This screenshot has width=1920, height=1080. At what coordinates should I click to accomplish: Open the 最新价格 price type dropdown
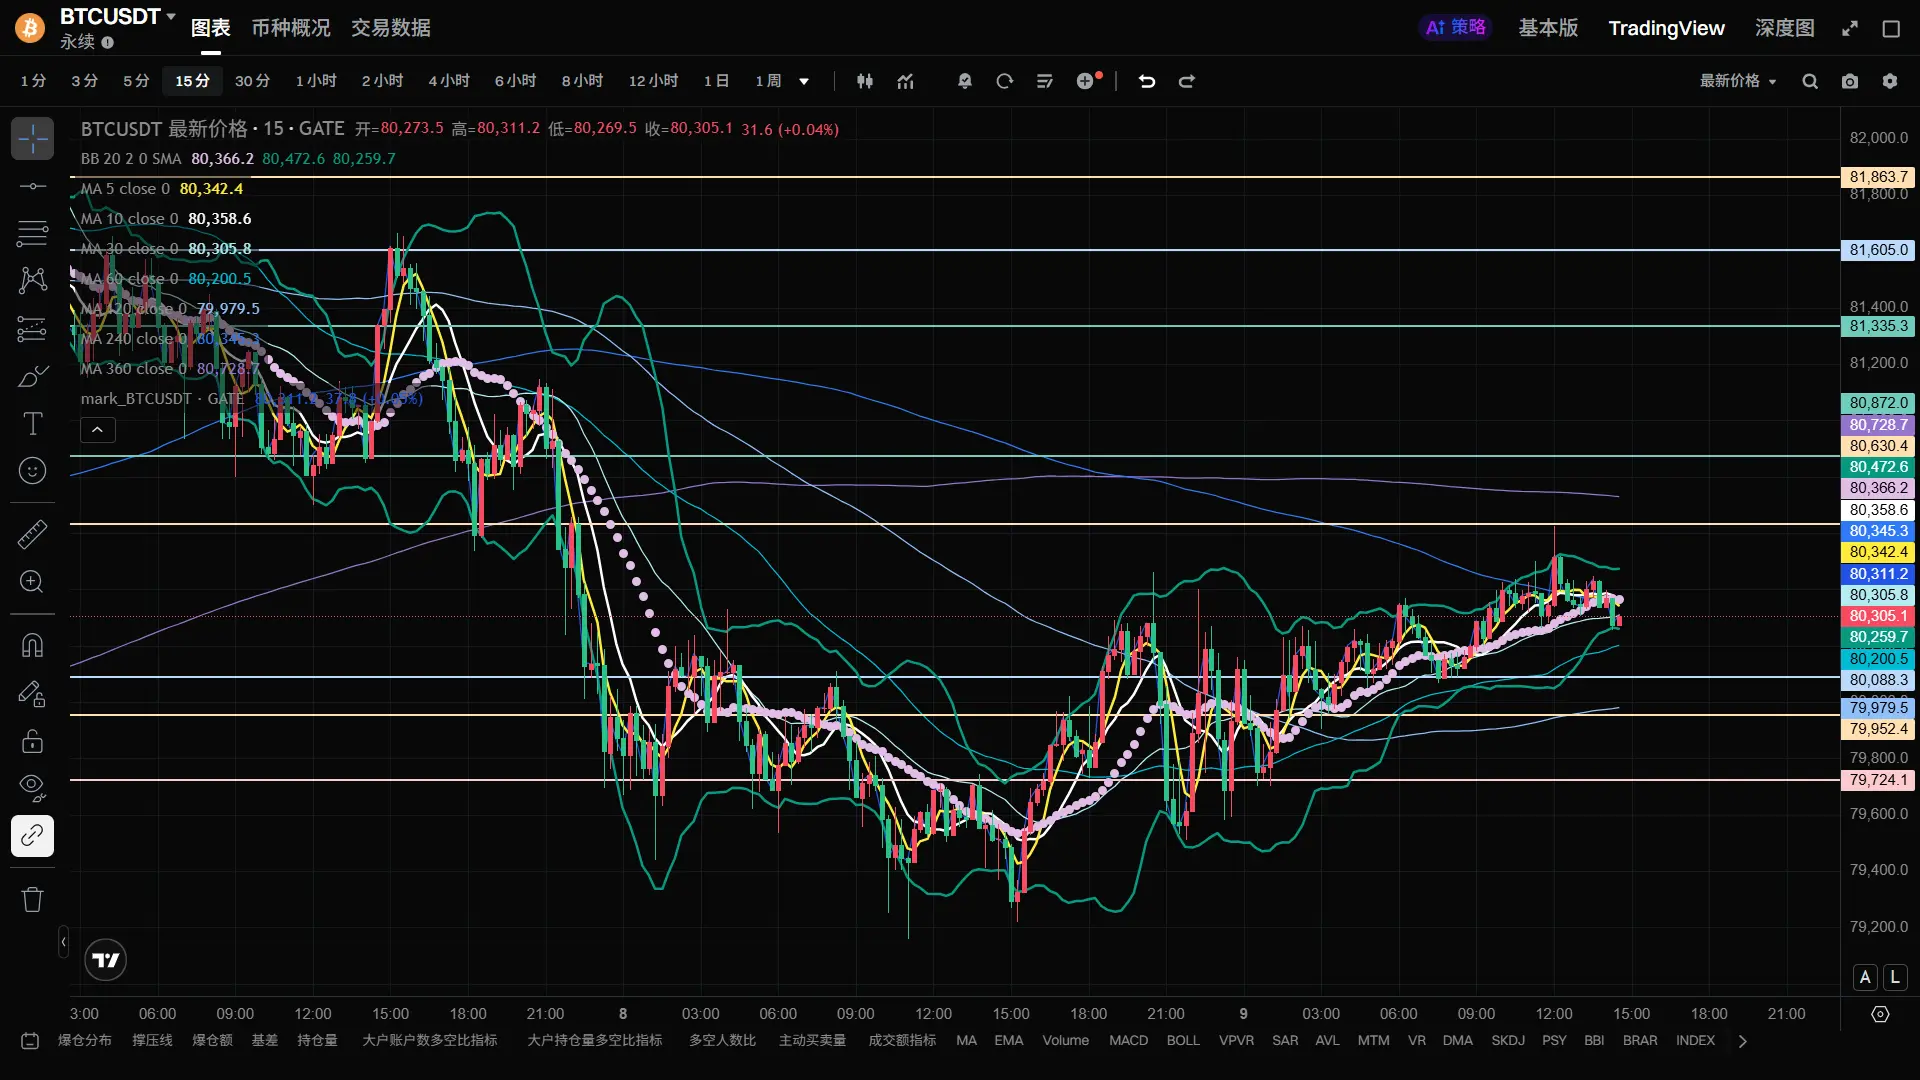coord(1738,81)
